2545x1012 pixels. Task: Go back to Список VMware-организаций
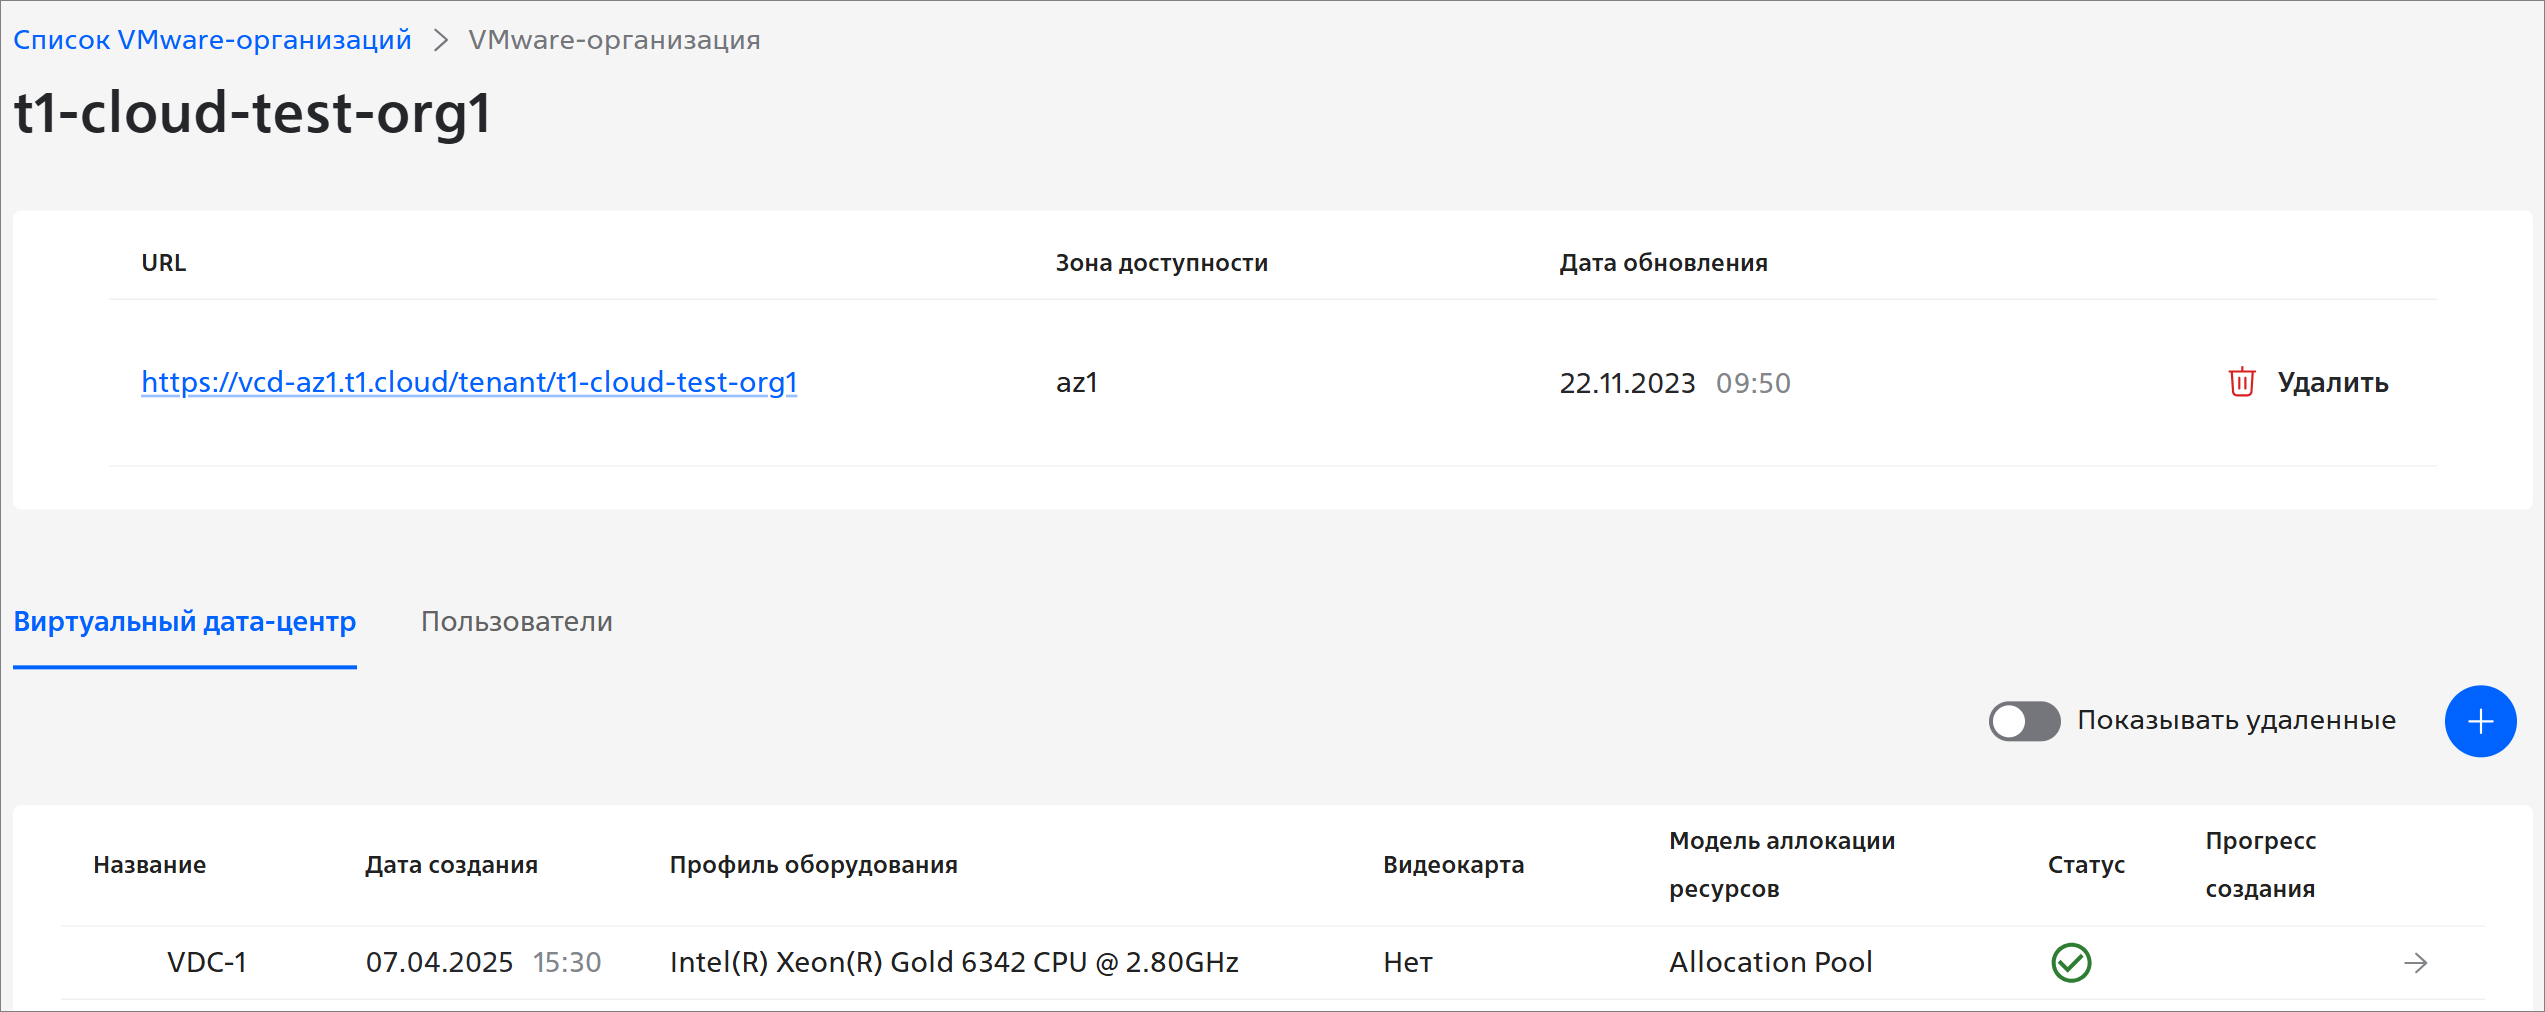(x=212, y=40)
